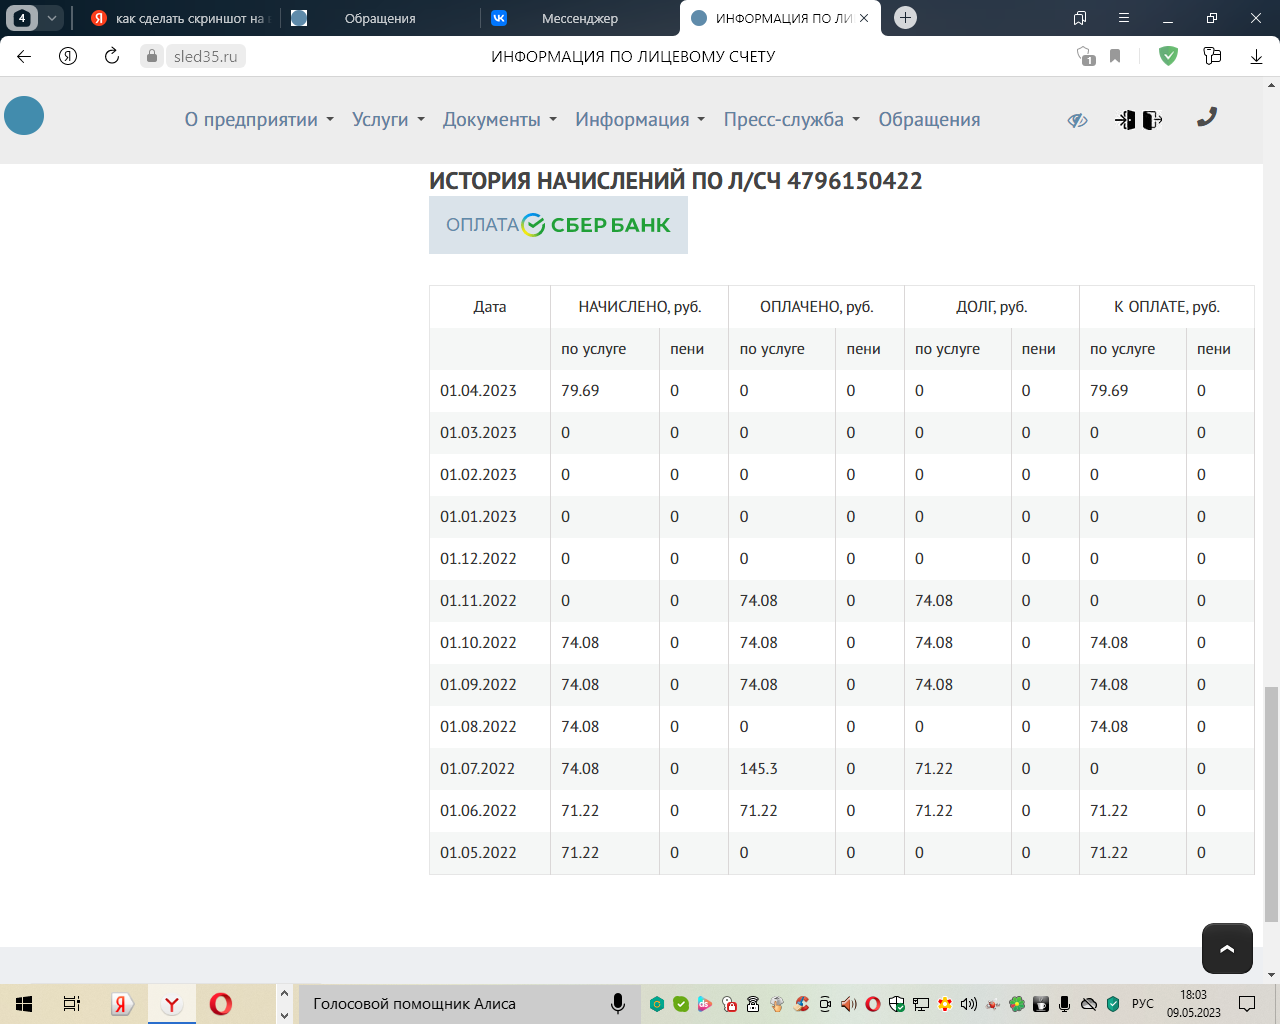Reload the page with the refresh icon
Image resolution: width=1280 pixels, height=1024 pixels.
112,56
